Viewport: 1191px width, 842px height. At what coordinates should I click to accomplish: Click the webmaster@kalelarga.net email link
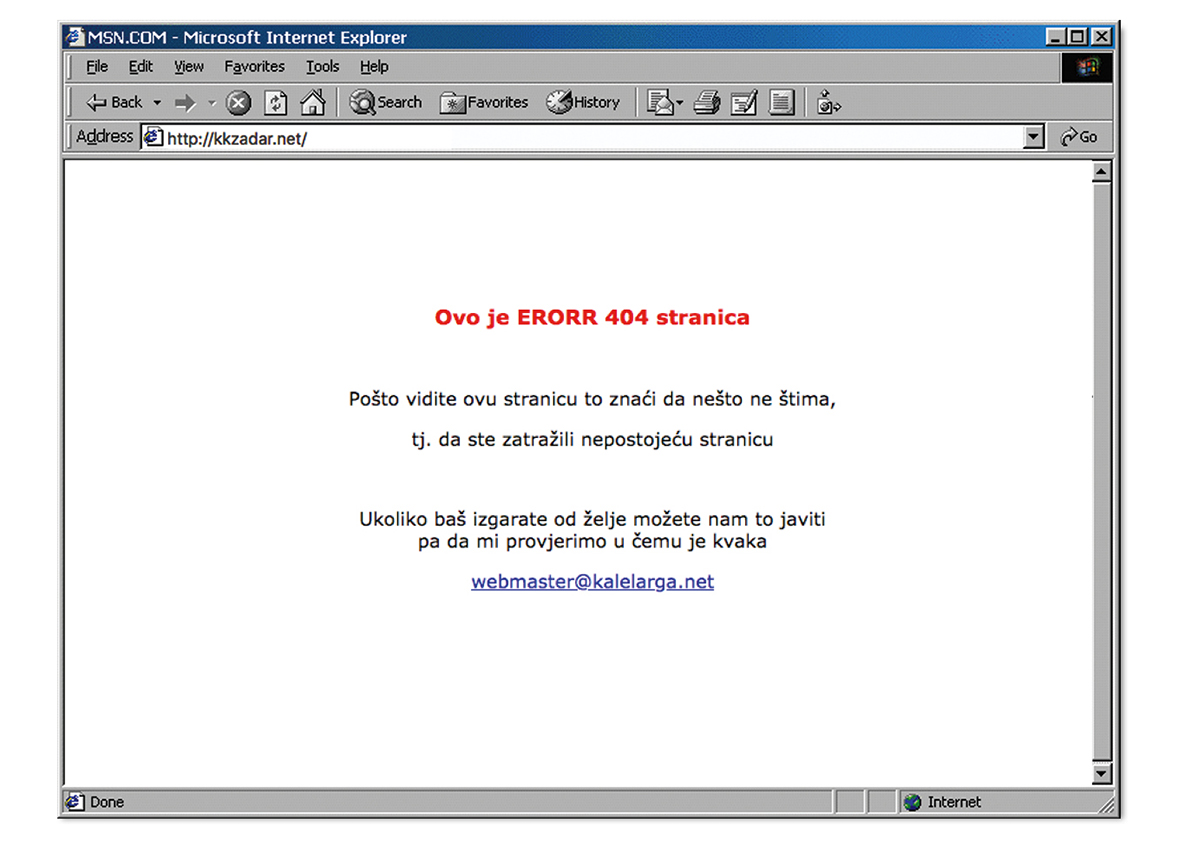[592, 581]
